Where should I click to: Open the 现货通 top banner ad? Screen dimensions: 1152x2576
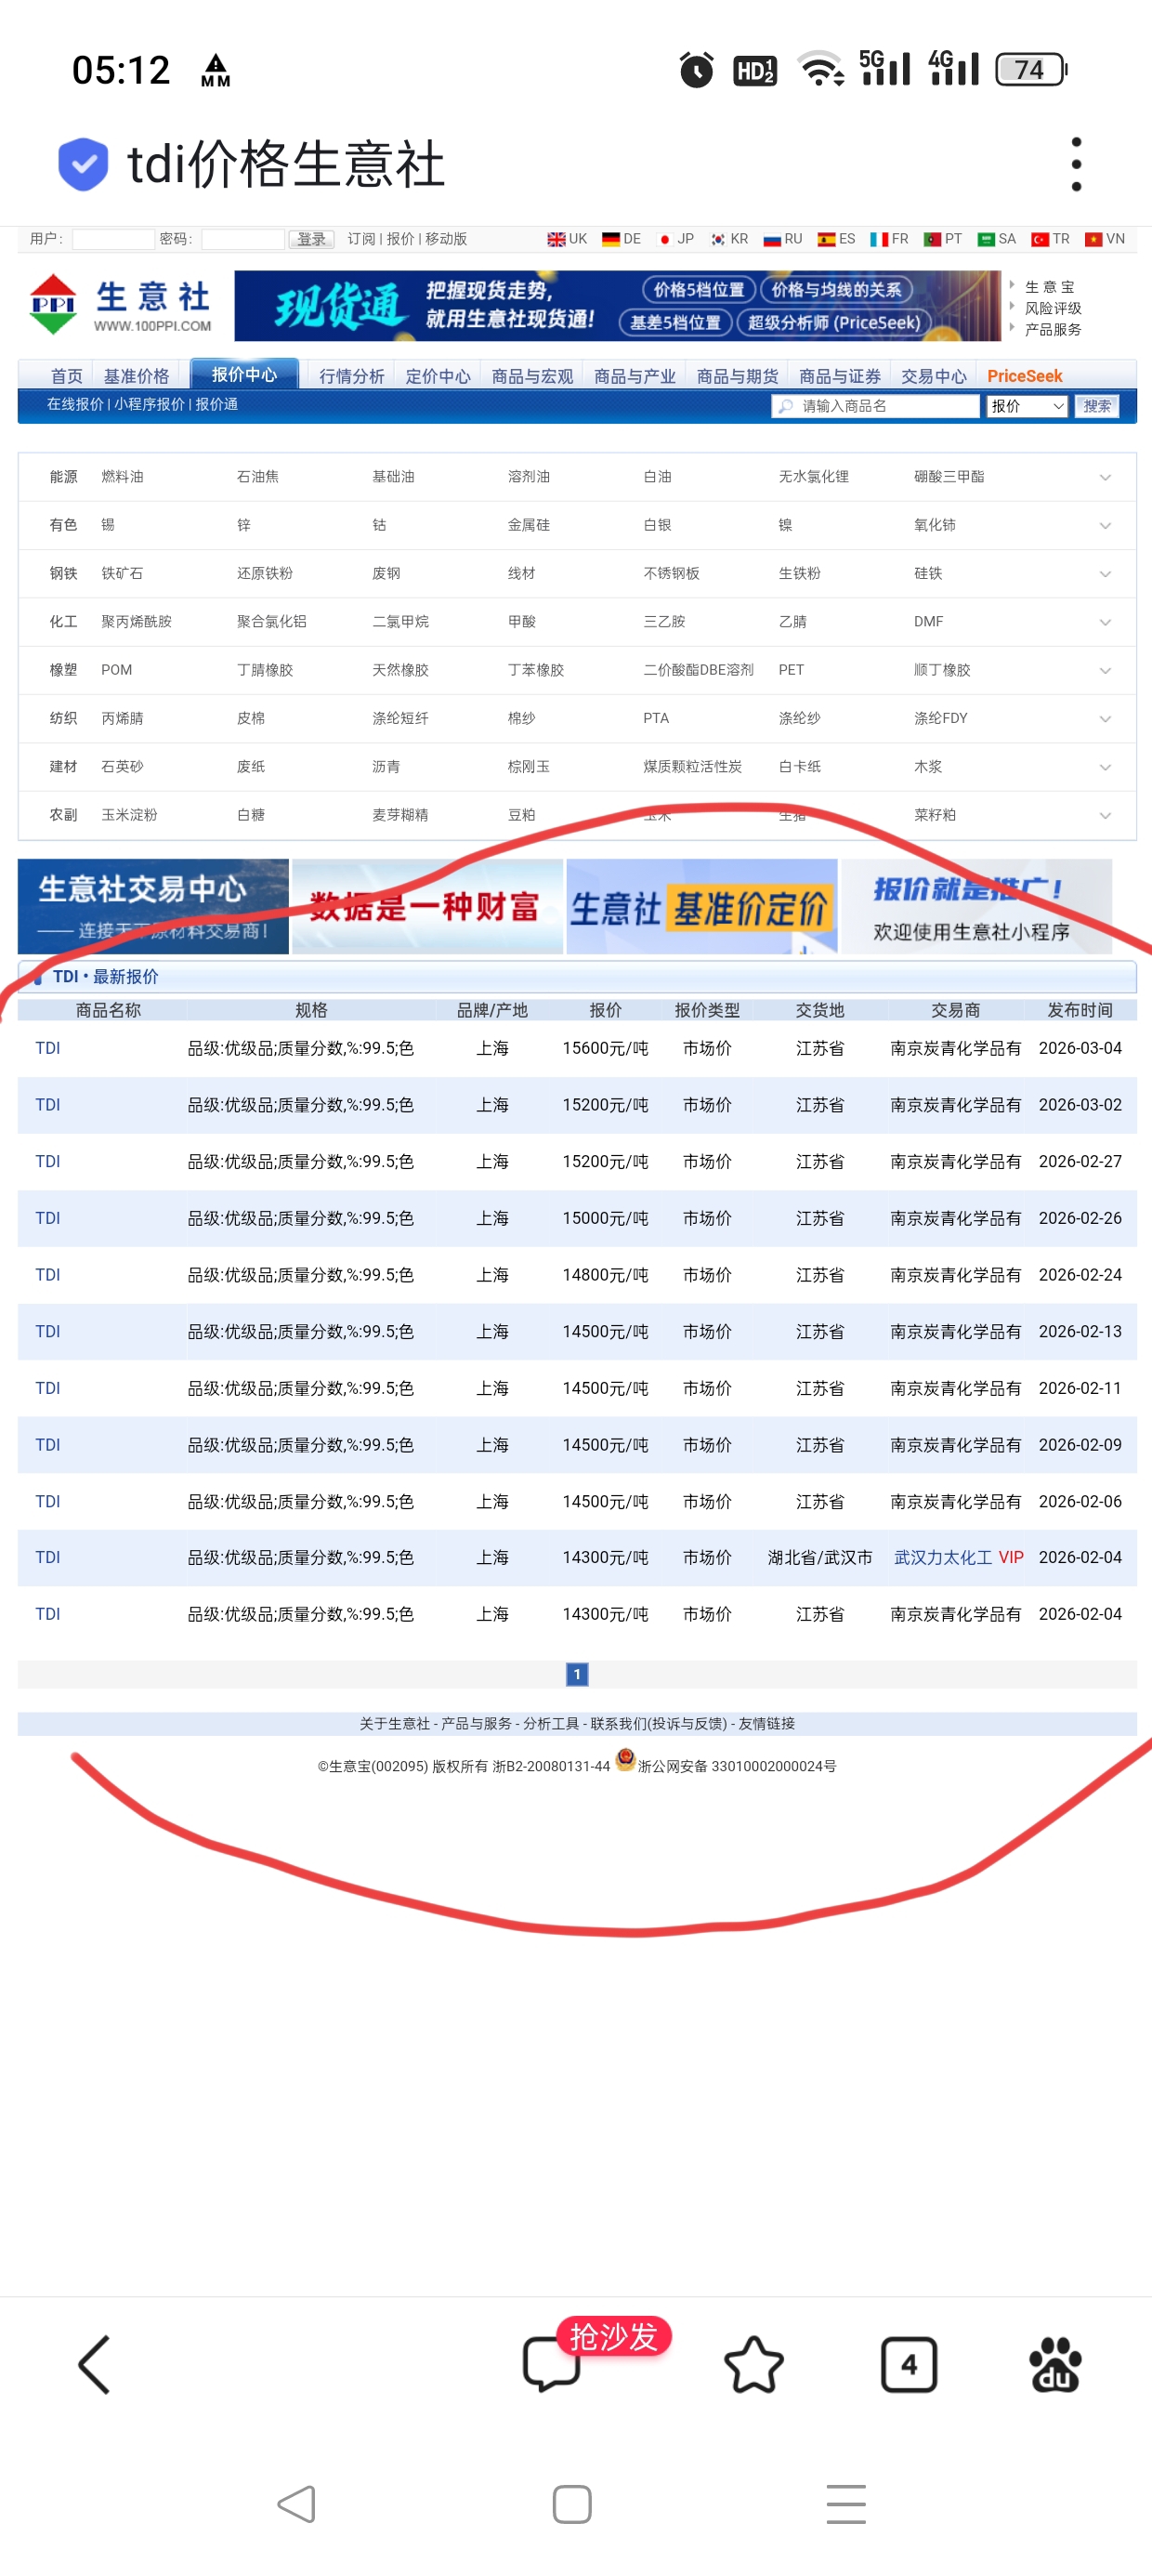click(x=617, y=305)
